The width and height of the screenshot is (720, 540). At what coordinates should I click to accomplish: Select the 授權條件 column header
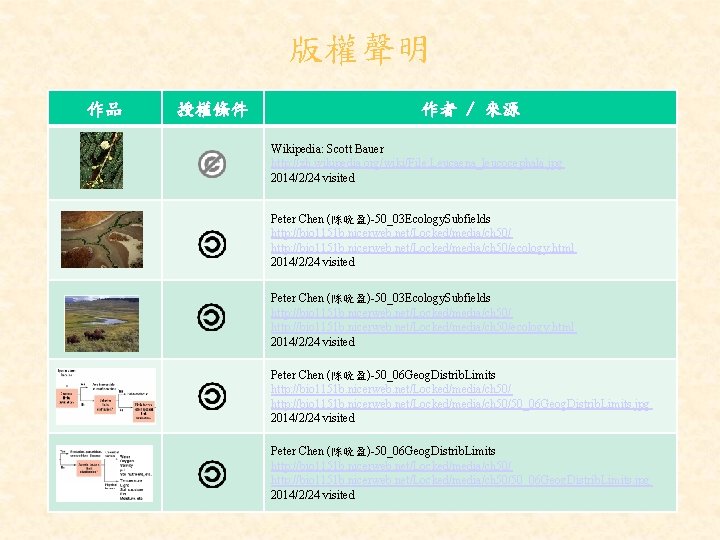pyautogui.click(x=213, y=108)
